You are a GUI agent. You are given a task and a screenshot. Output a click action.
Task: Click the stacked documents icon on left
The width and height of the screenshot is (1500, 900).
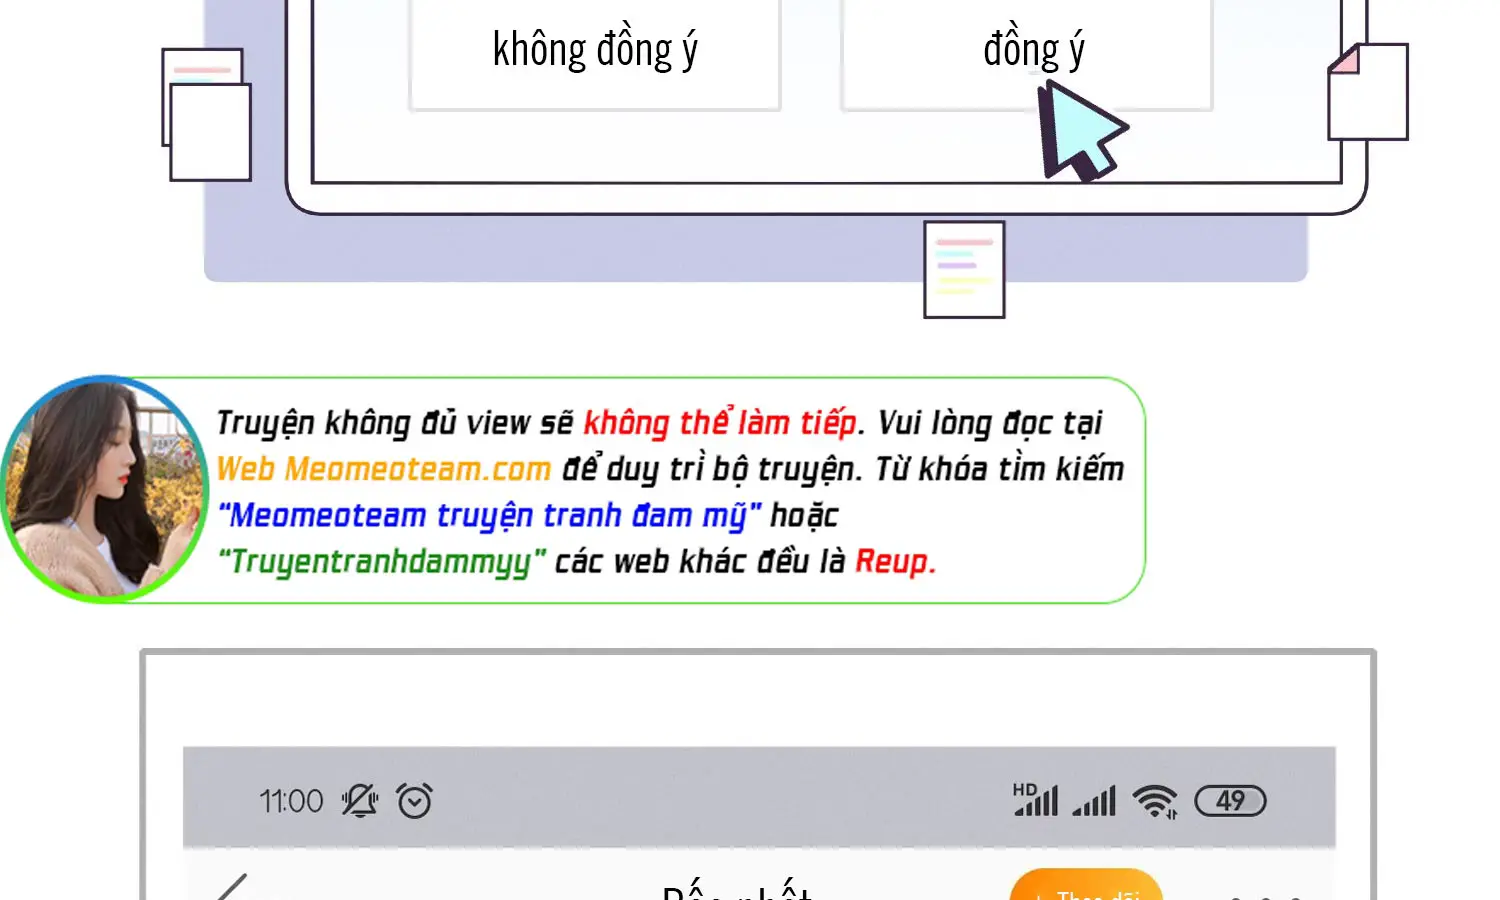click(206, 115)
